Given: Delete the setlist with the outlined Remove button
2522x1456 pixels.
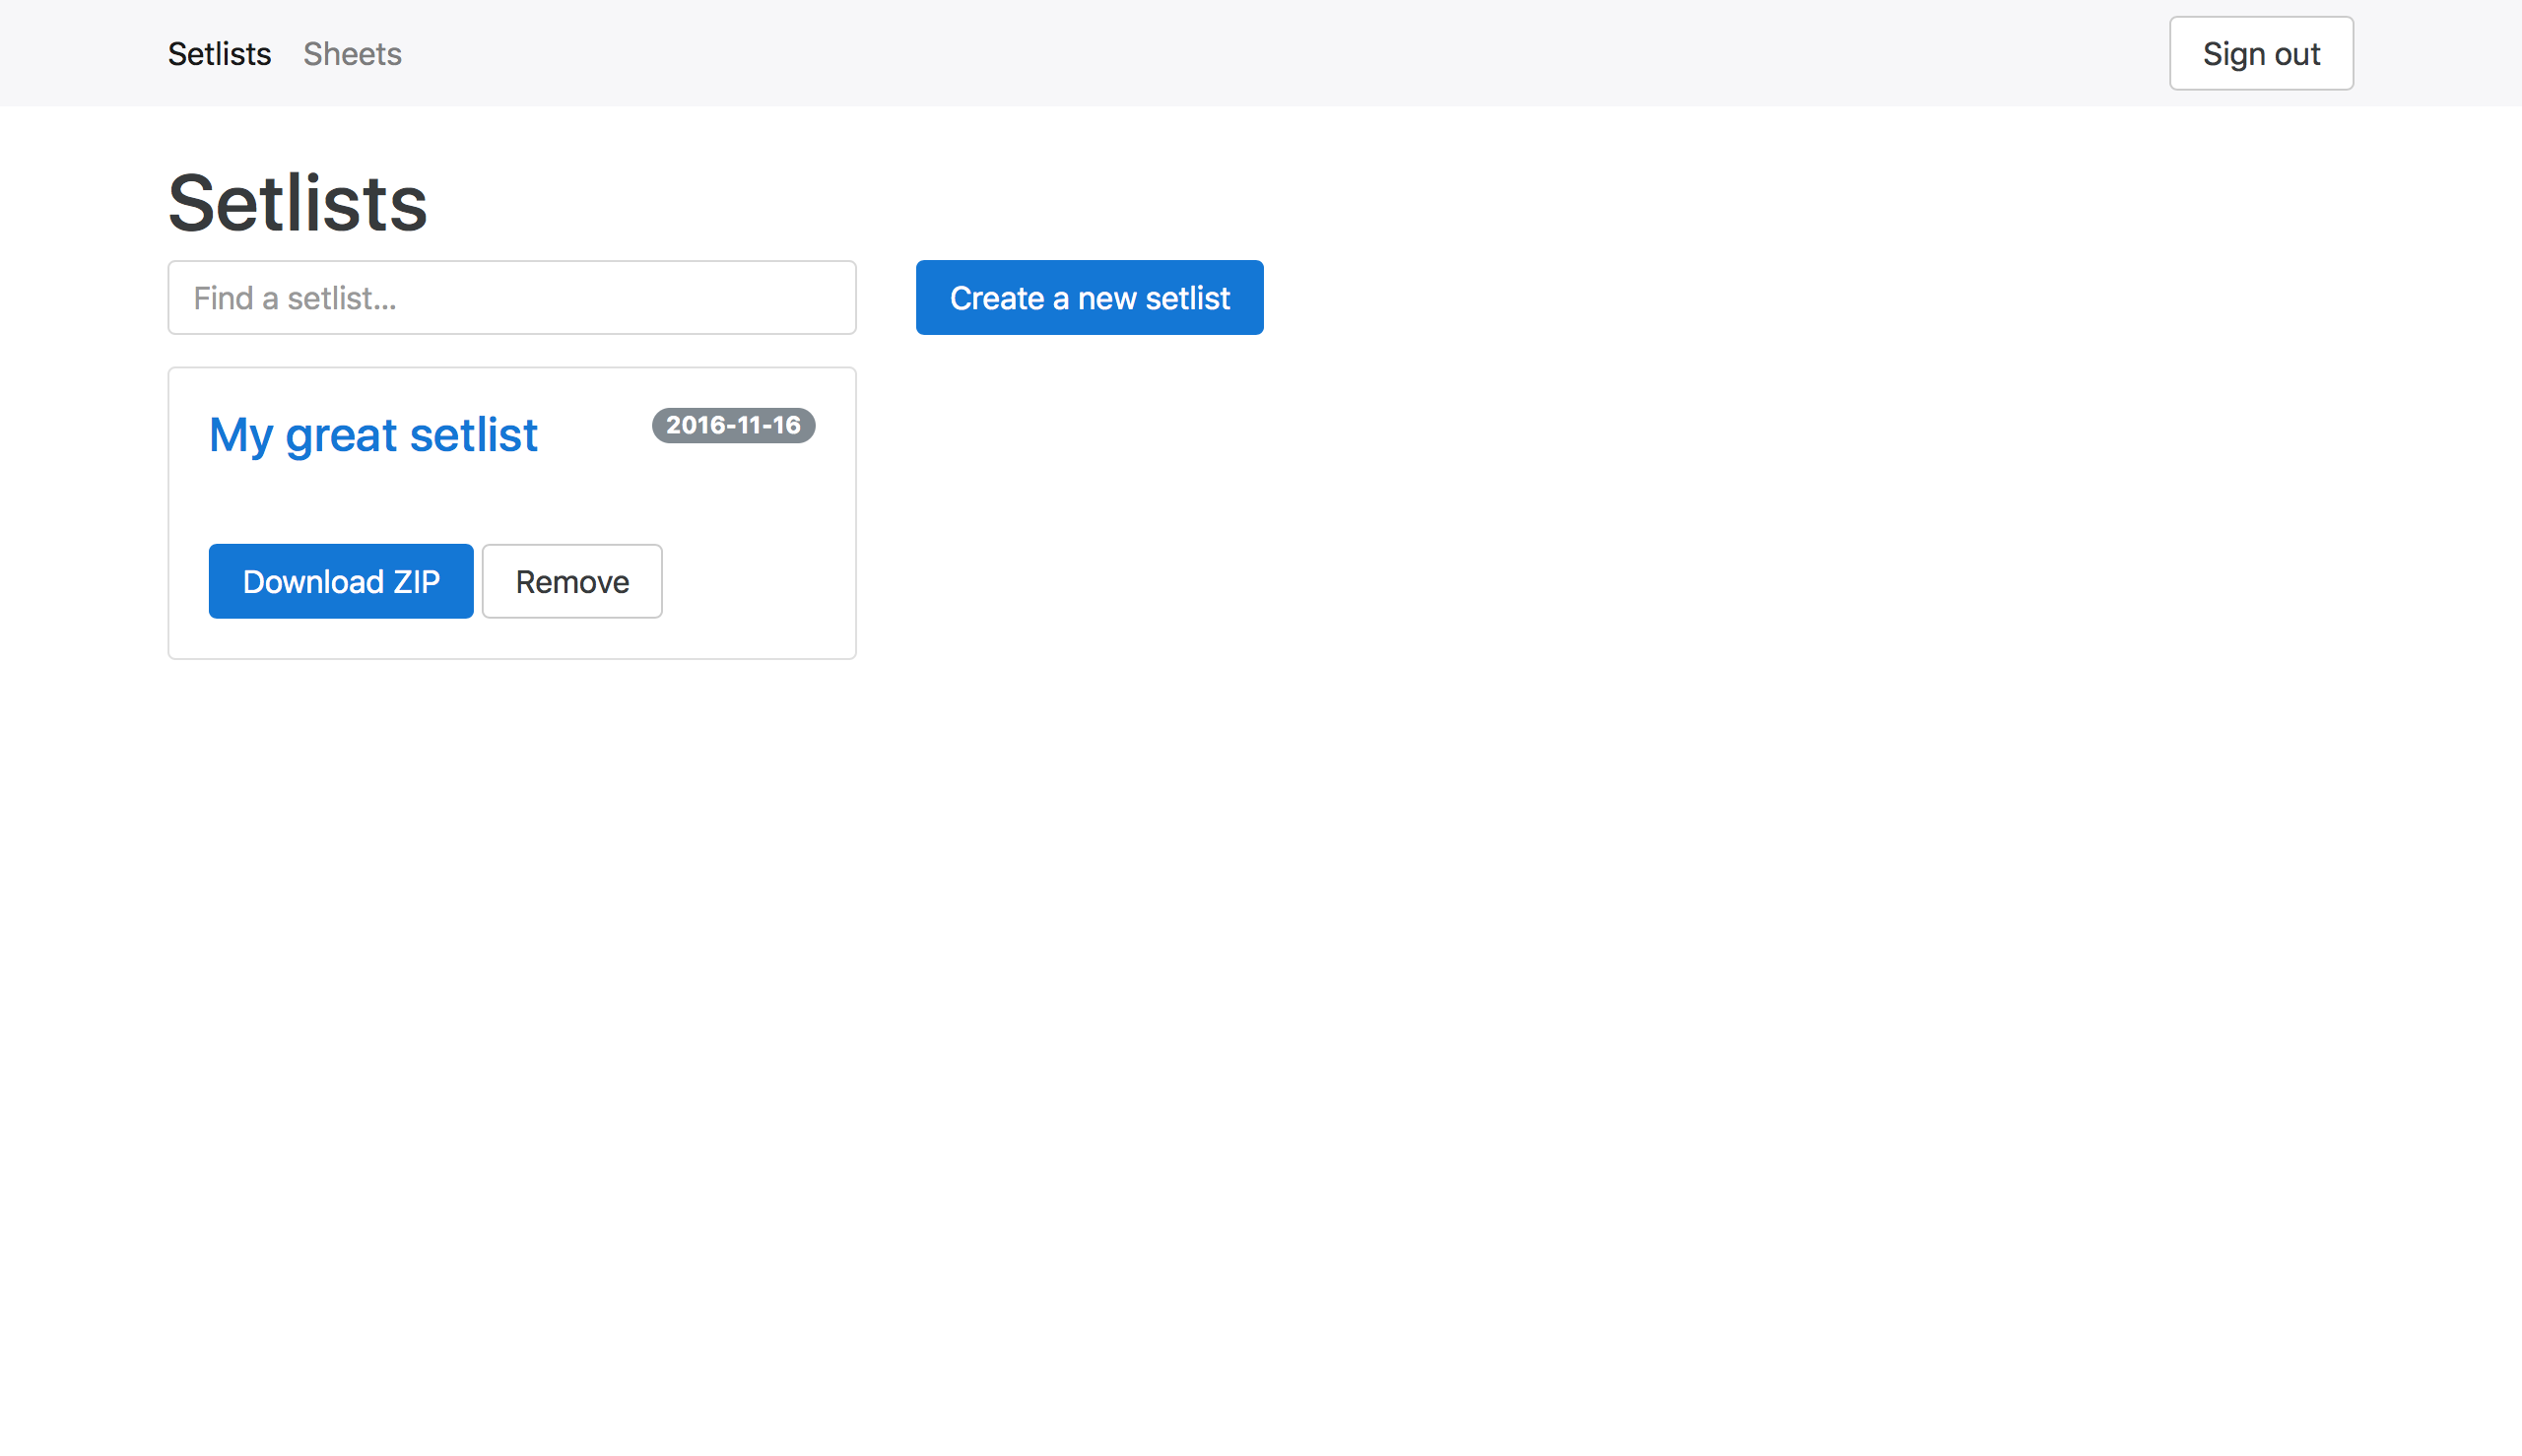Looking at the screenshot, I should [571, 581].
